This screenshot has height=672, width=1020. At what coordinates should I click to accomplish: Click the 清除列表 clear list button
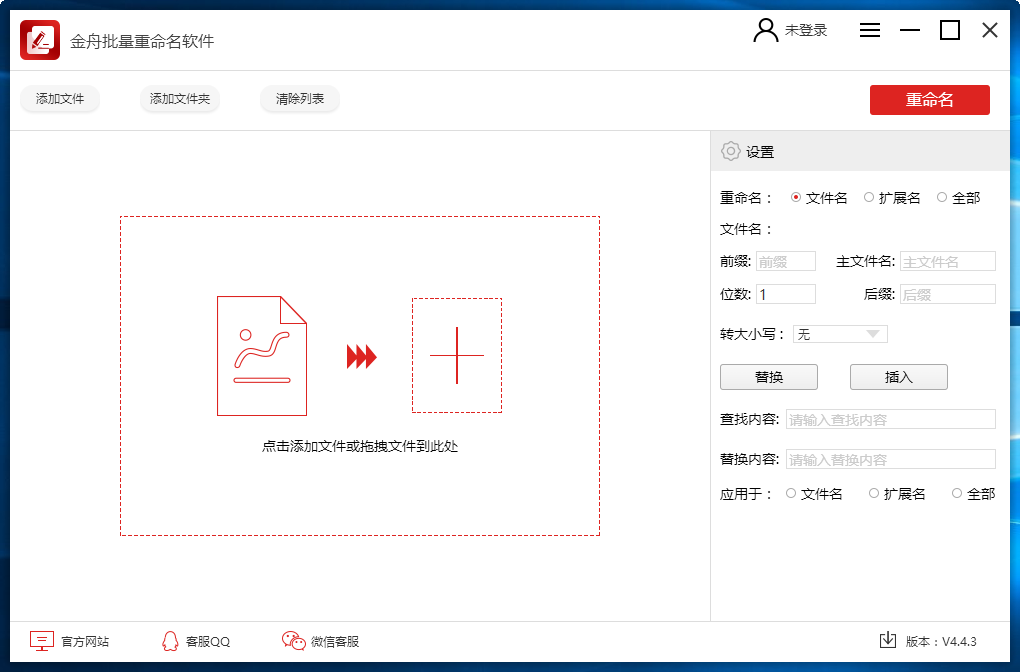point(299,99)
